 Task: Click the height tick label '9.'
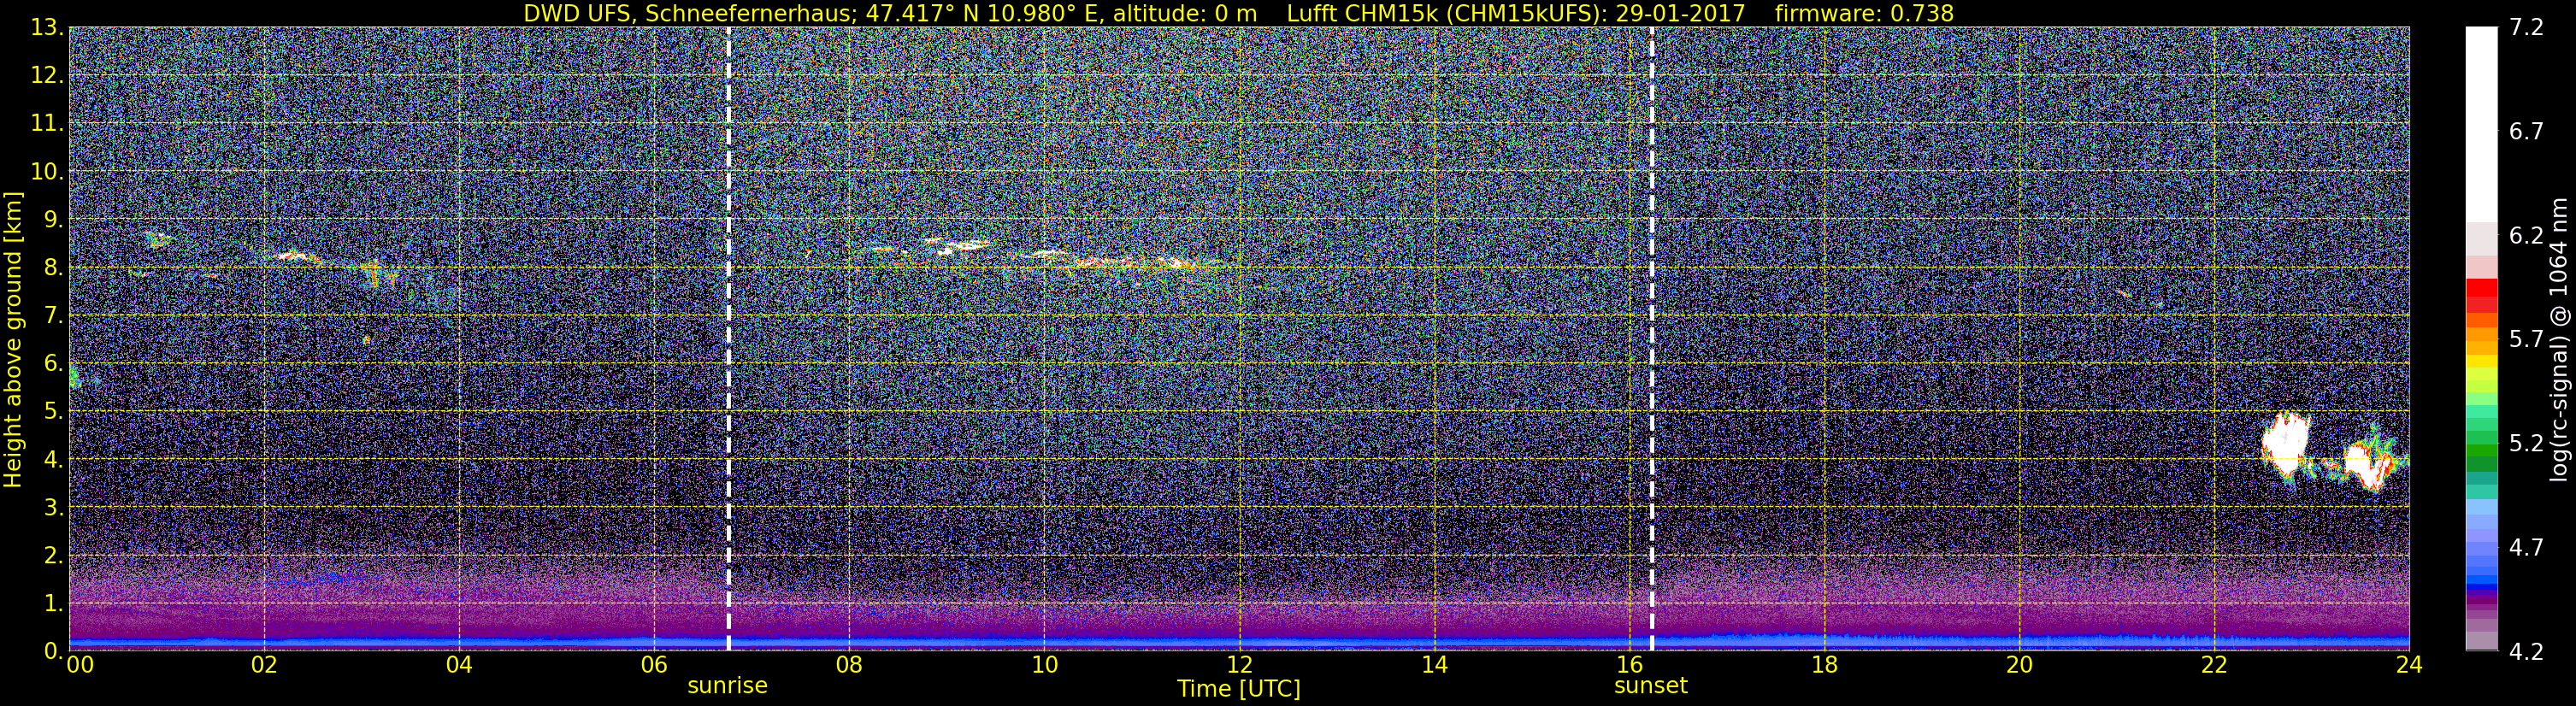53,220
